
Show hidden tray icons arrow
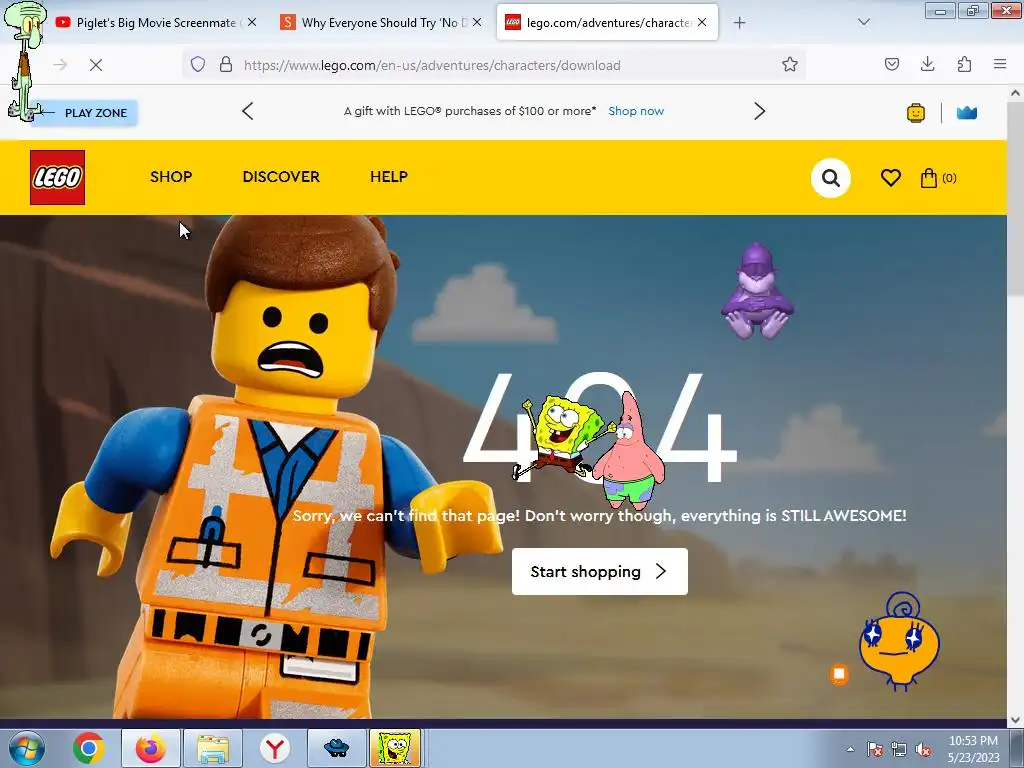tap(850, 749)
